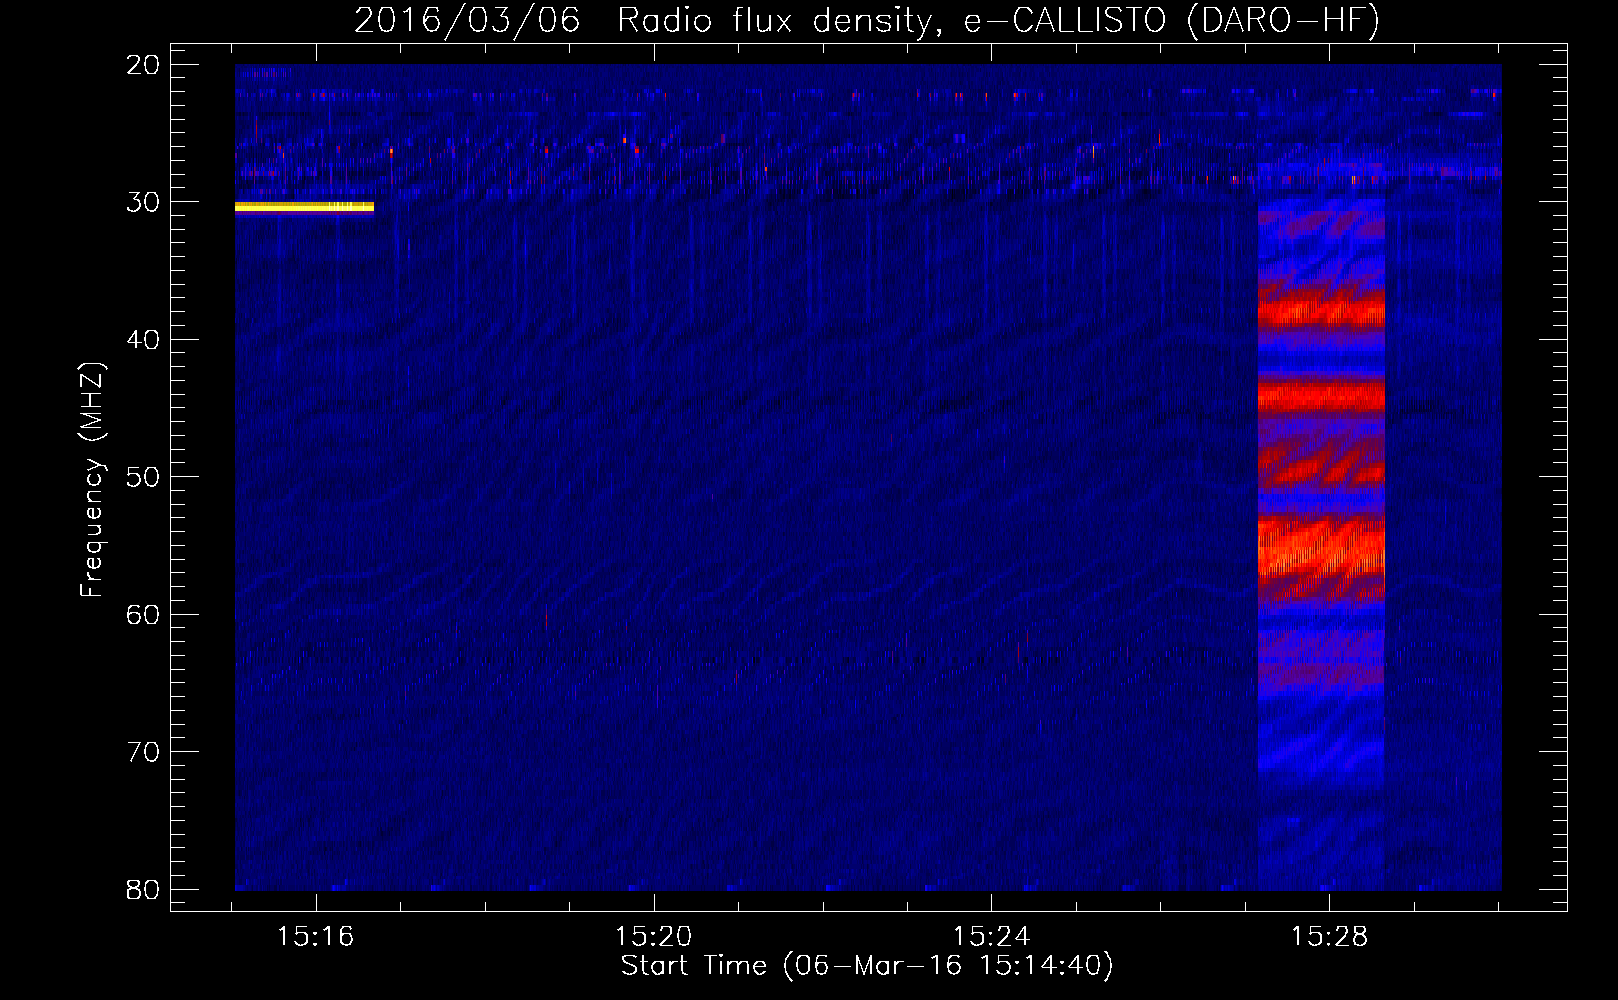Select the '20' frequency axis label

pyautogui.click(x=143, y=65)
